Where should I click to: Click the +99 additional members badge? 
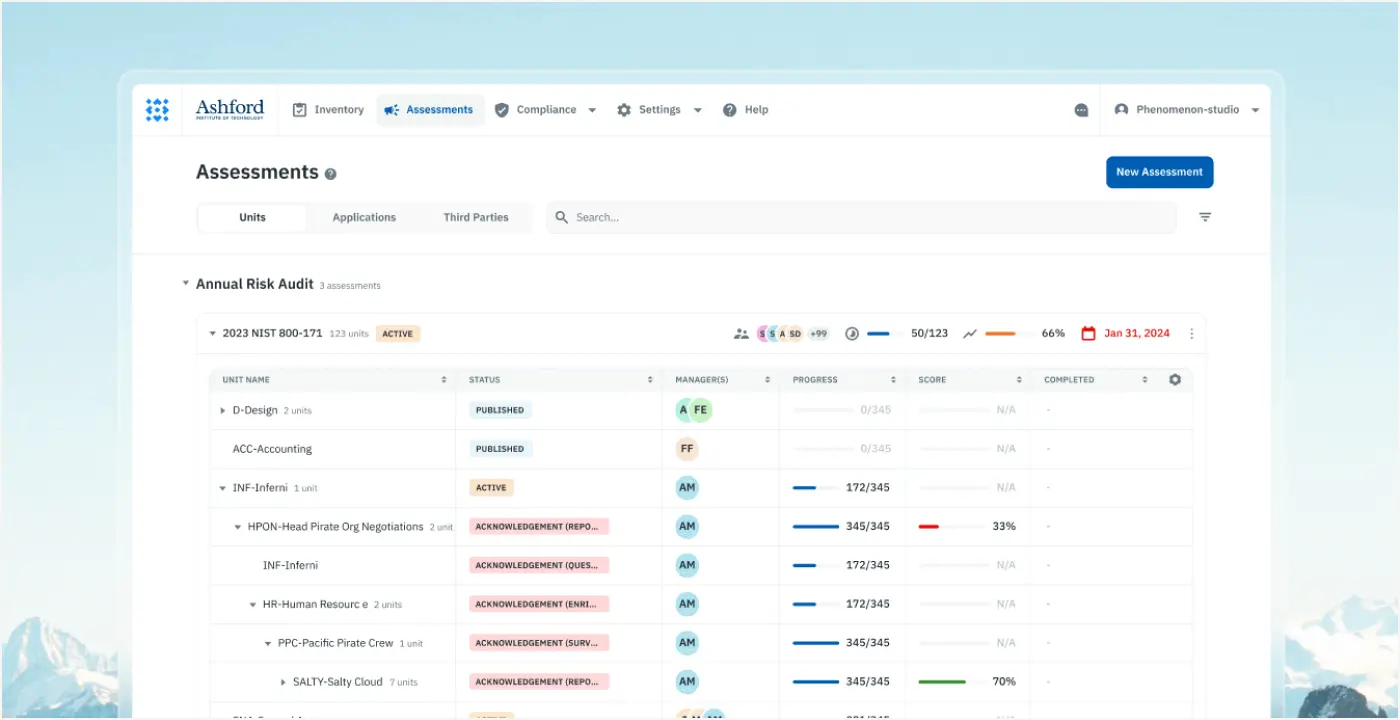coord(818,334)
